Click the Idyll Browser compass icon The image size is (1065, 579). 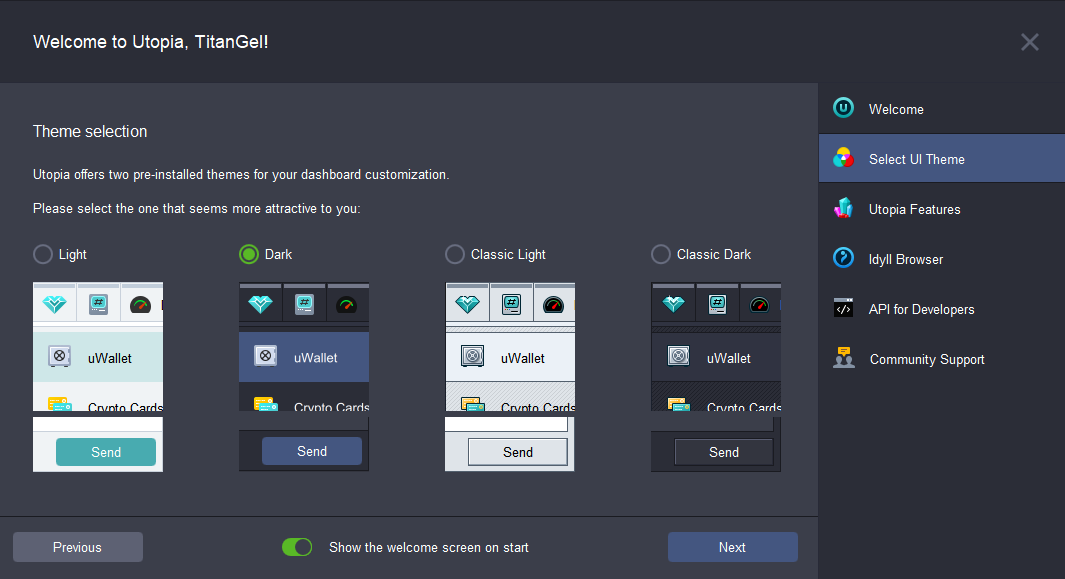click(x=844, y=258)
